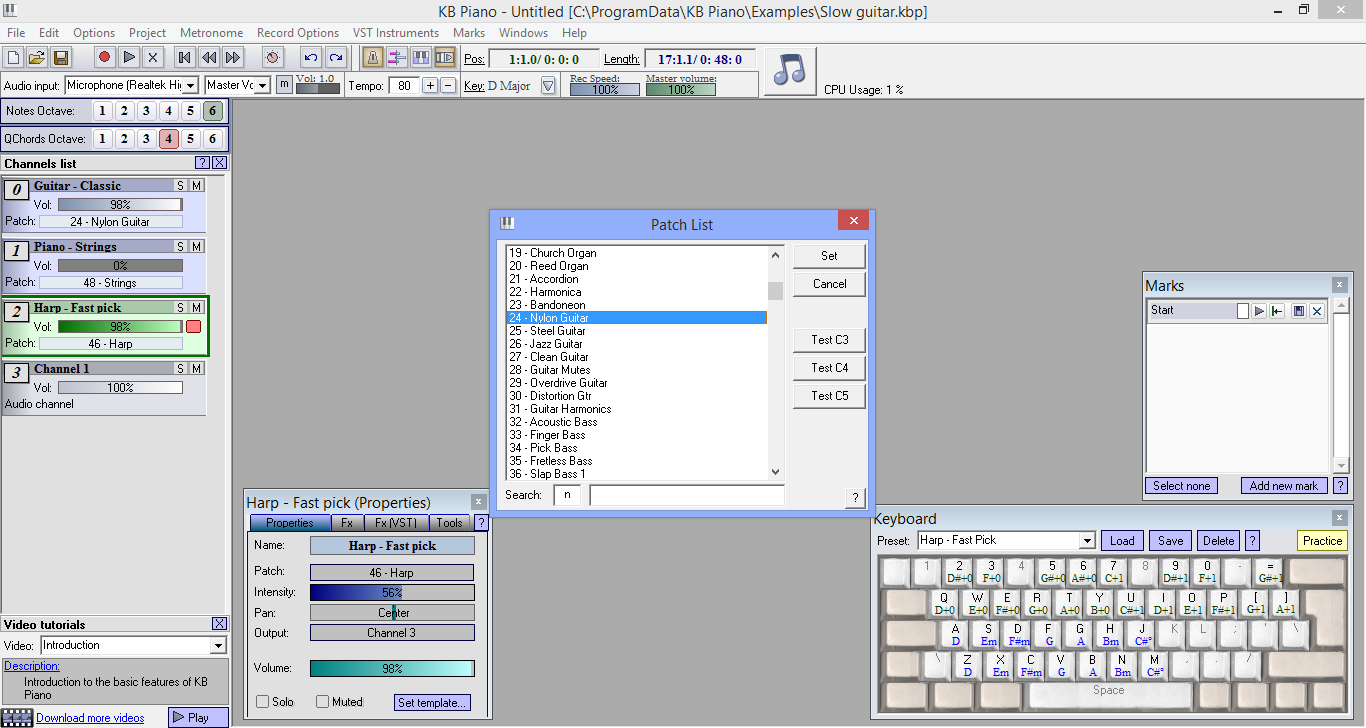Save the project using the floppy icon
The height and width of the screenshot is (728, 1366).
click(60, 58)
